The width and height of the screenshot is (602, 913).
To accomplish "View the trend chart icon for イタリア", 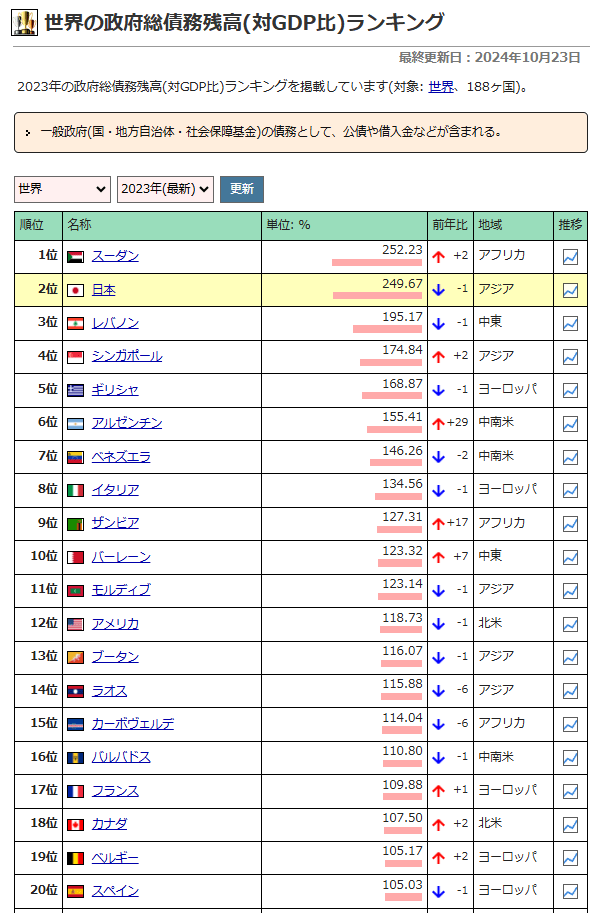I will (570, 490).
